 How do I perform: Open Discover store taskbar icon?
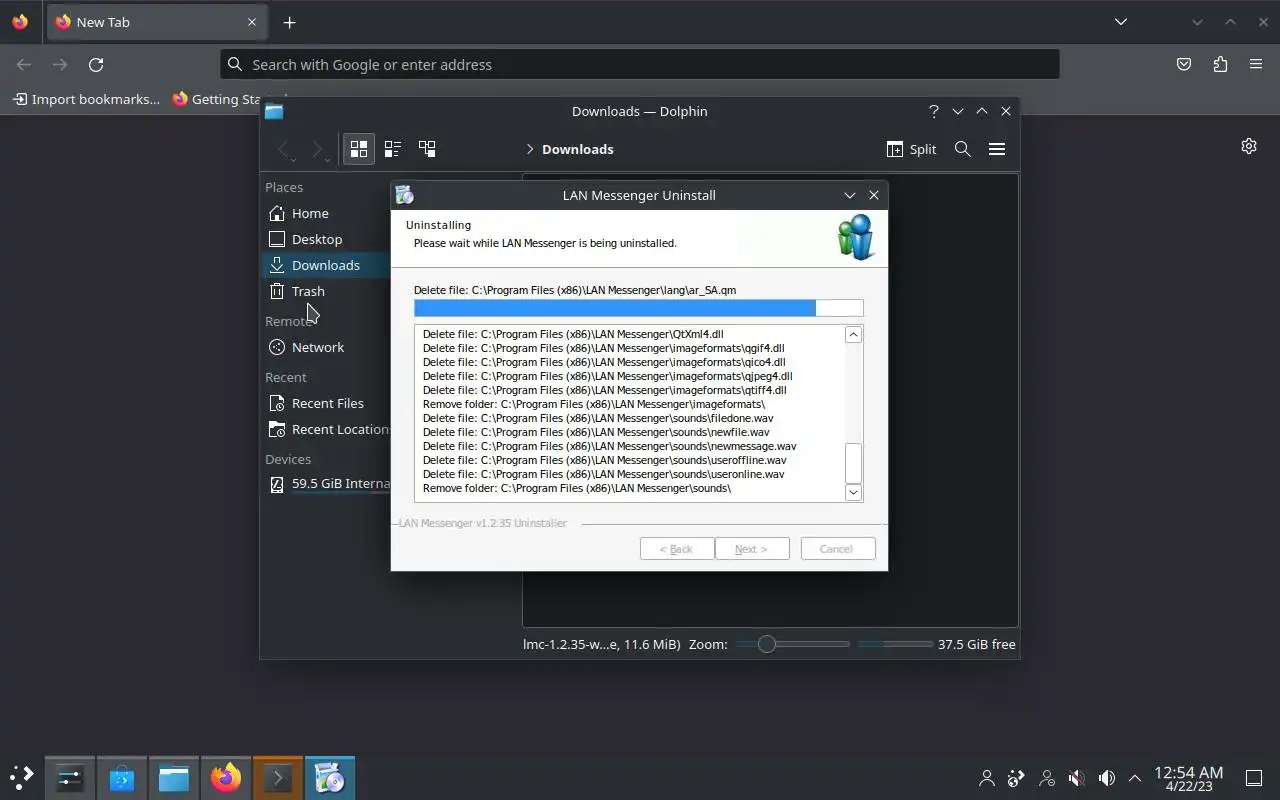point(122,777)
